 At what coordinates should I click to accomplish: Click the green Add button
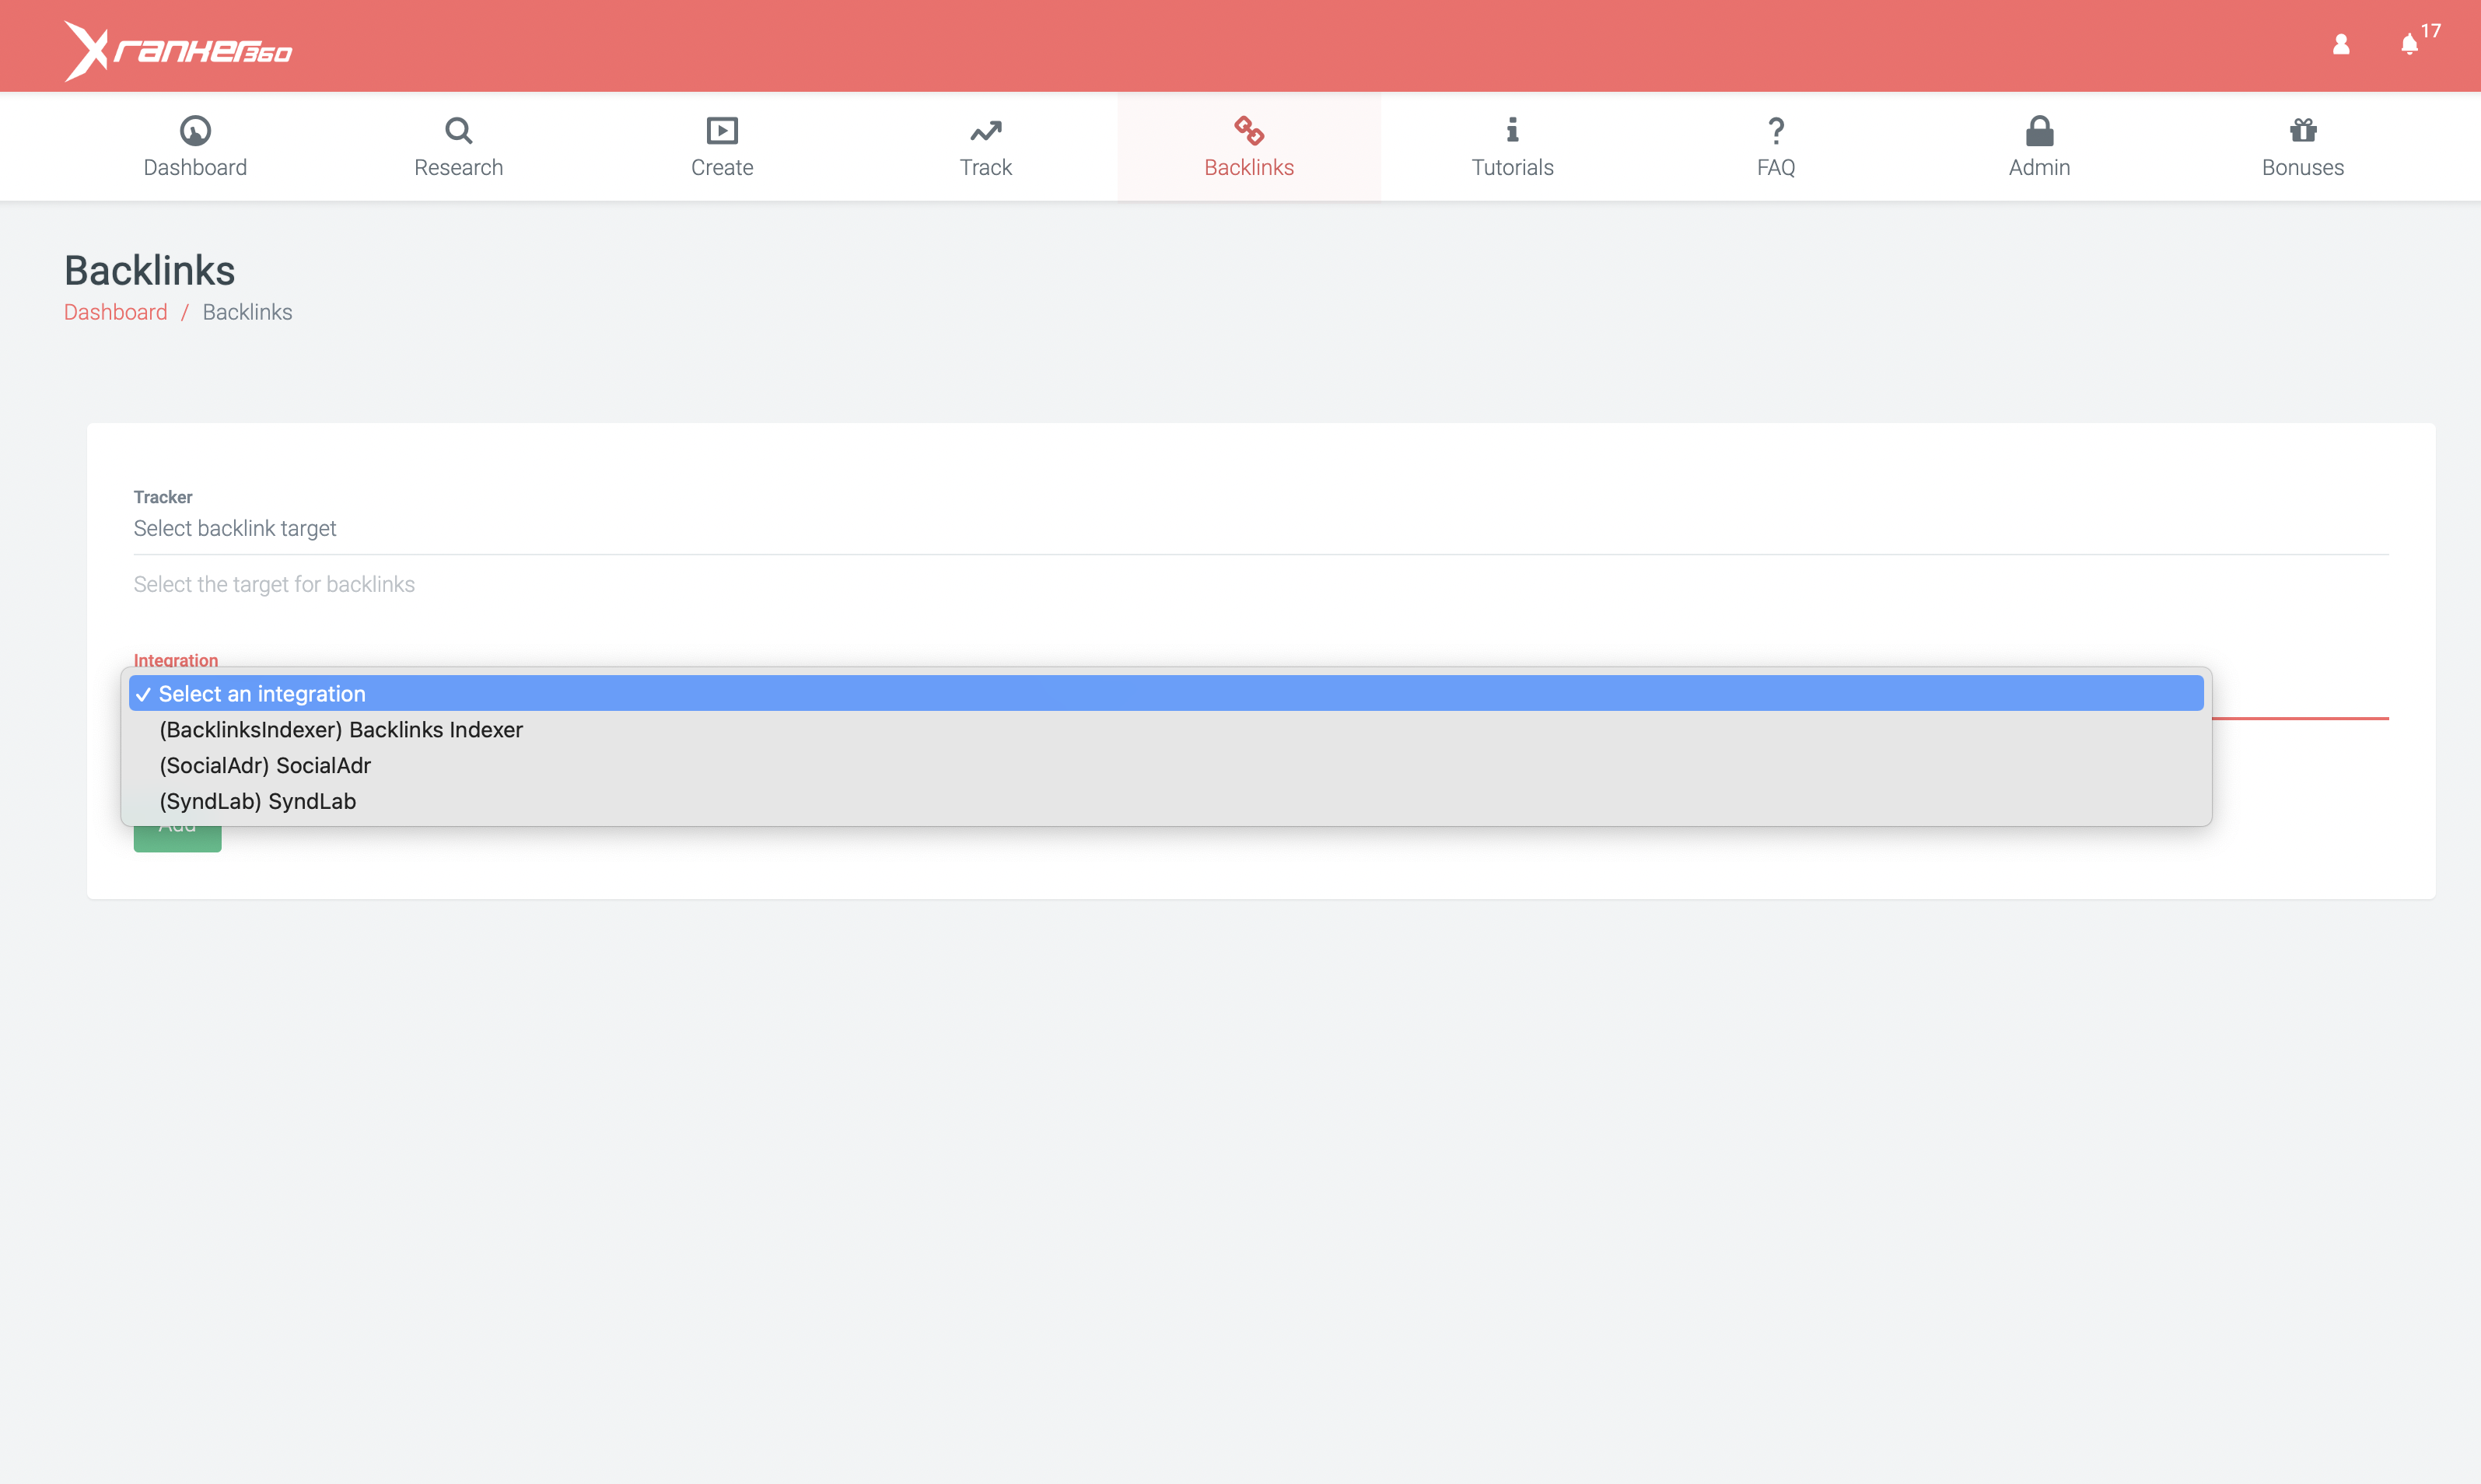(177, 838)
